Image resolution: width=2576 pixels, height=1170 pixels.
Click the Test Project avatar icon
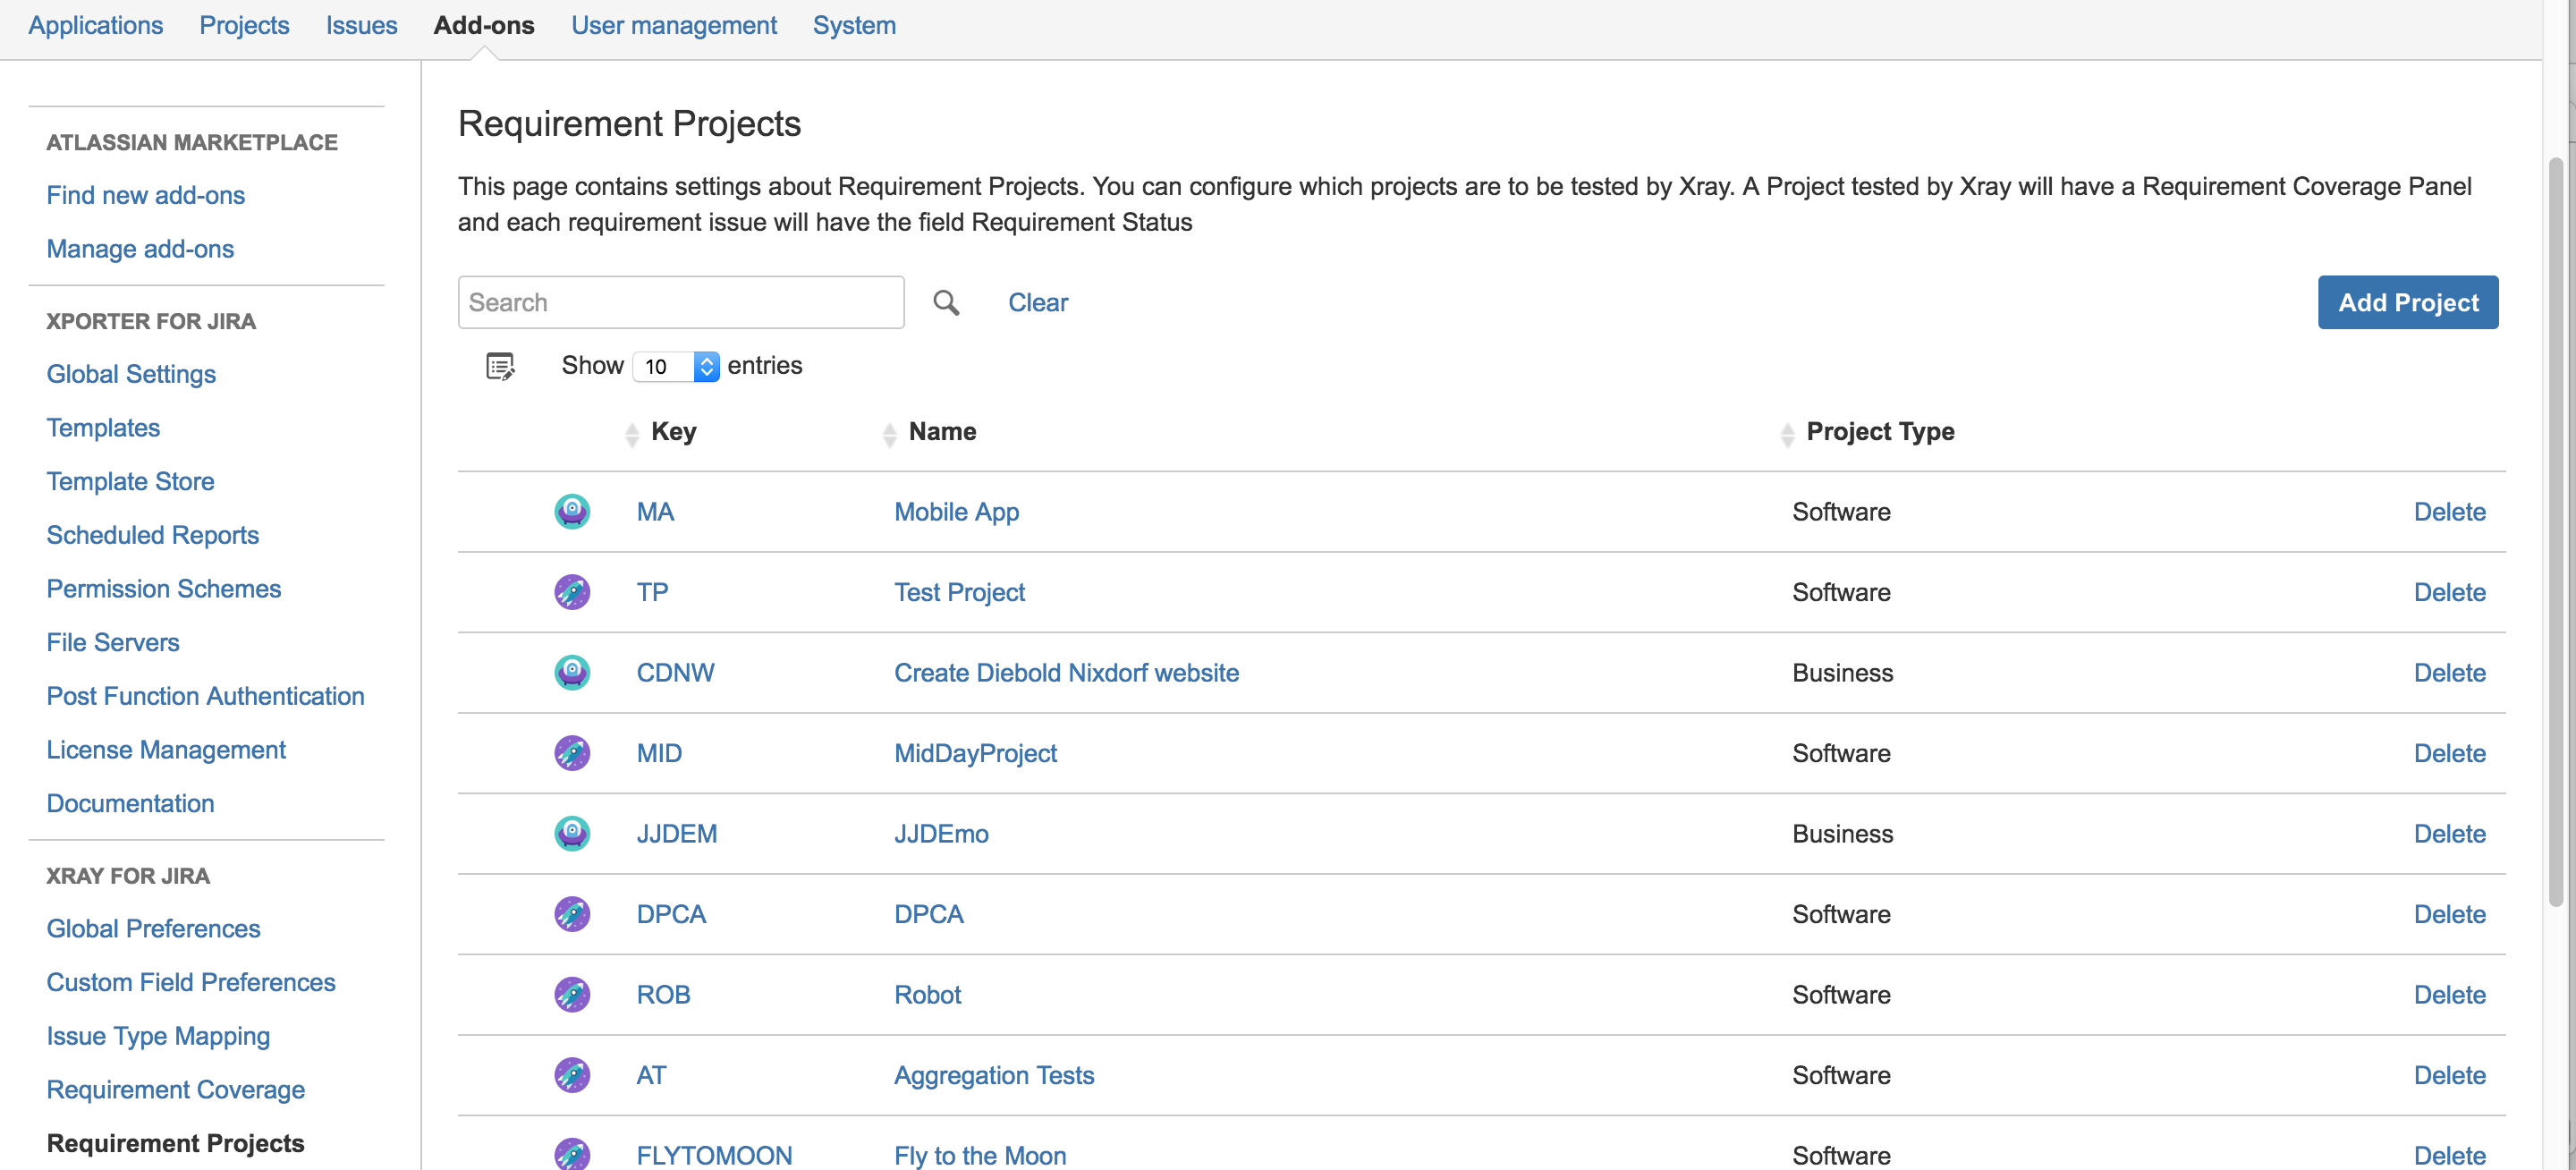(x=572, y=592)
